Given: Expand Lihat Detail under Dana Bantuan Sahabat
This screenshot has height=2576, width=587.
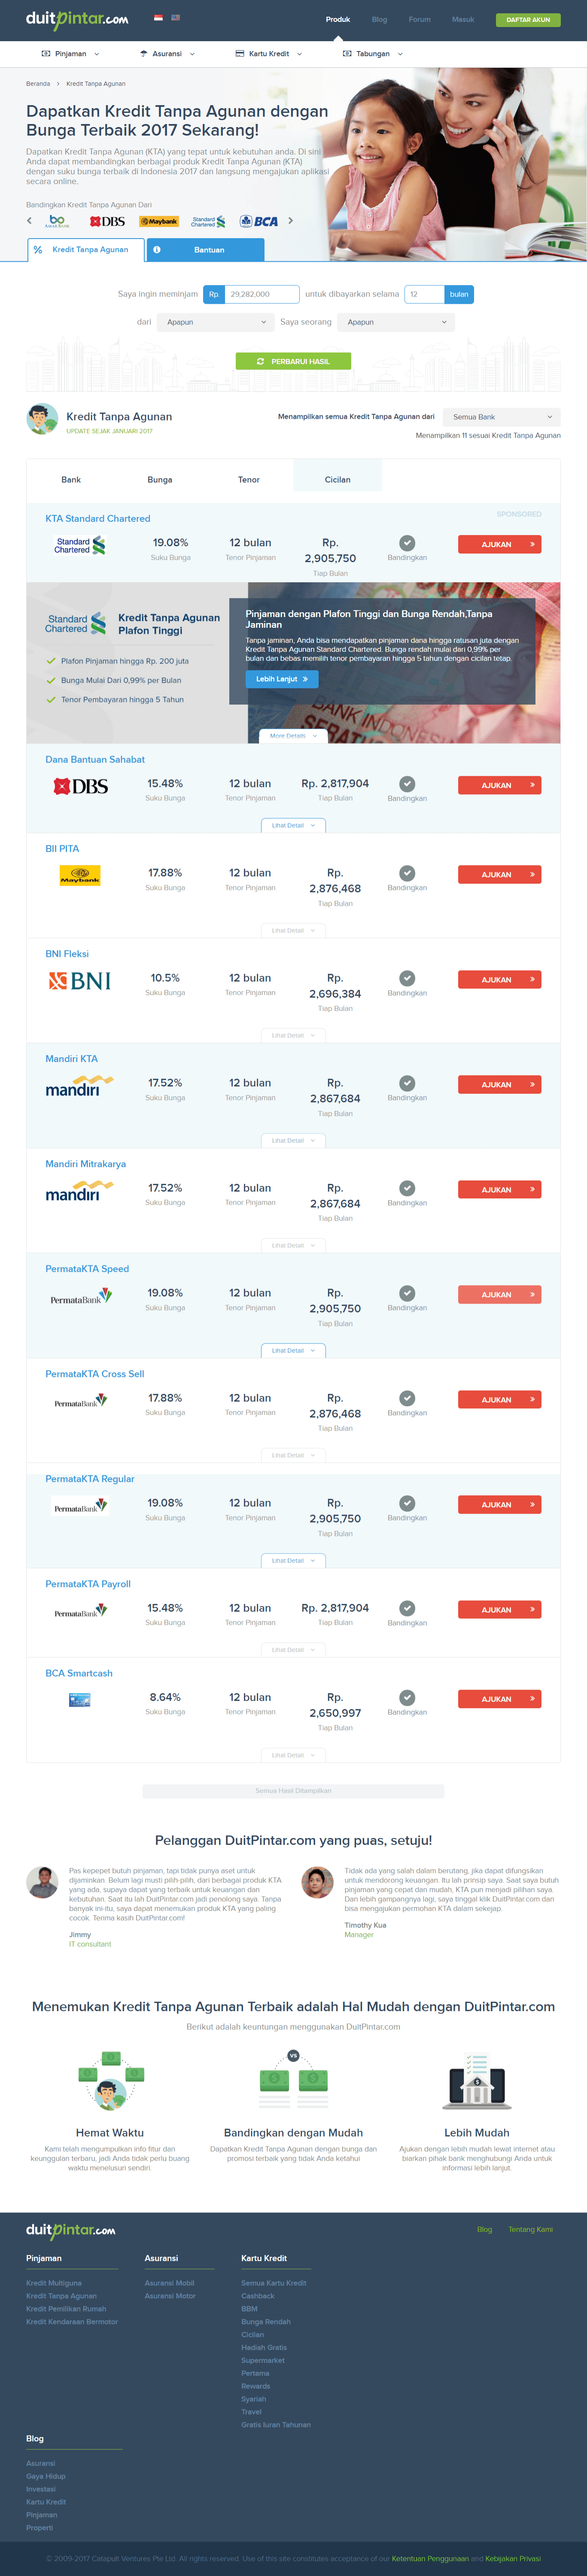Looking at the screenshot, I should point(292,825).
